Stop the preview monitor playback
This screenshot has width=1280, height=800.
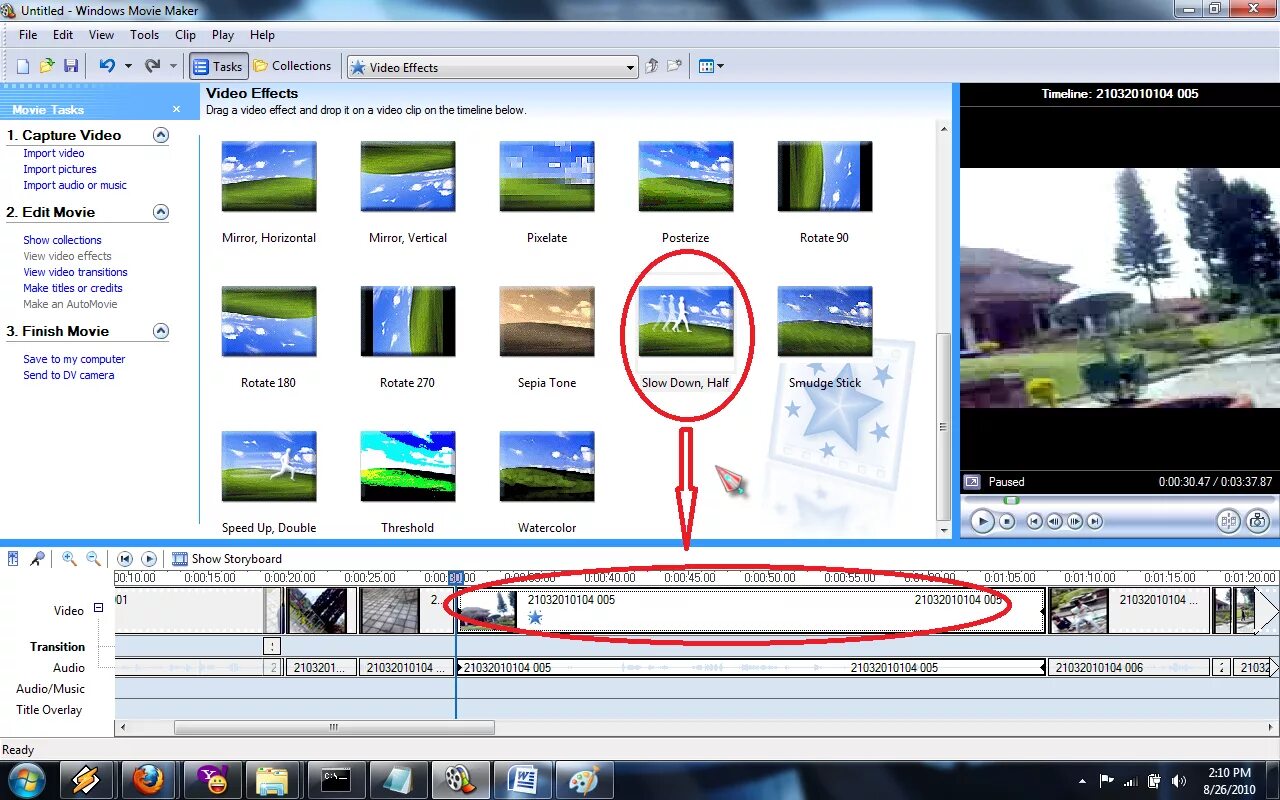[1007, 521]
